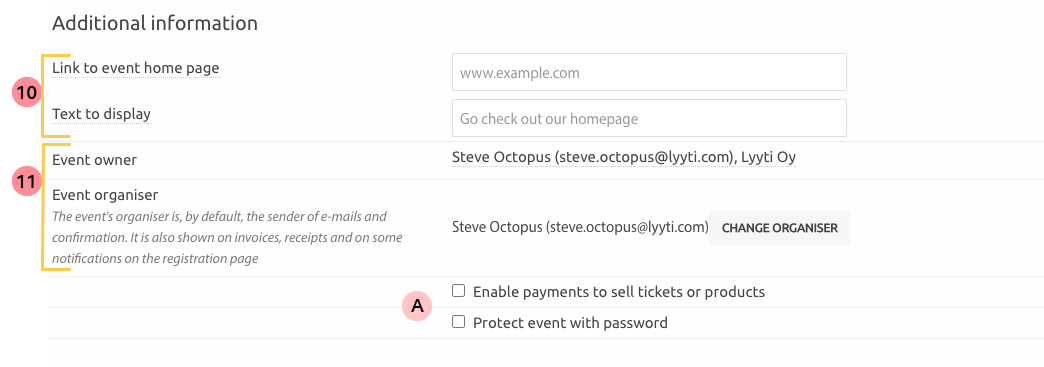Focus the www.example.com link input field
Image resolution: width=1044 pixels, height=367 pixels.
tap(649, 72)
